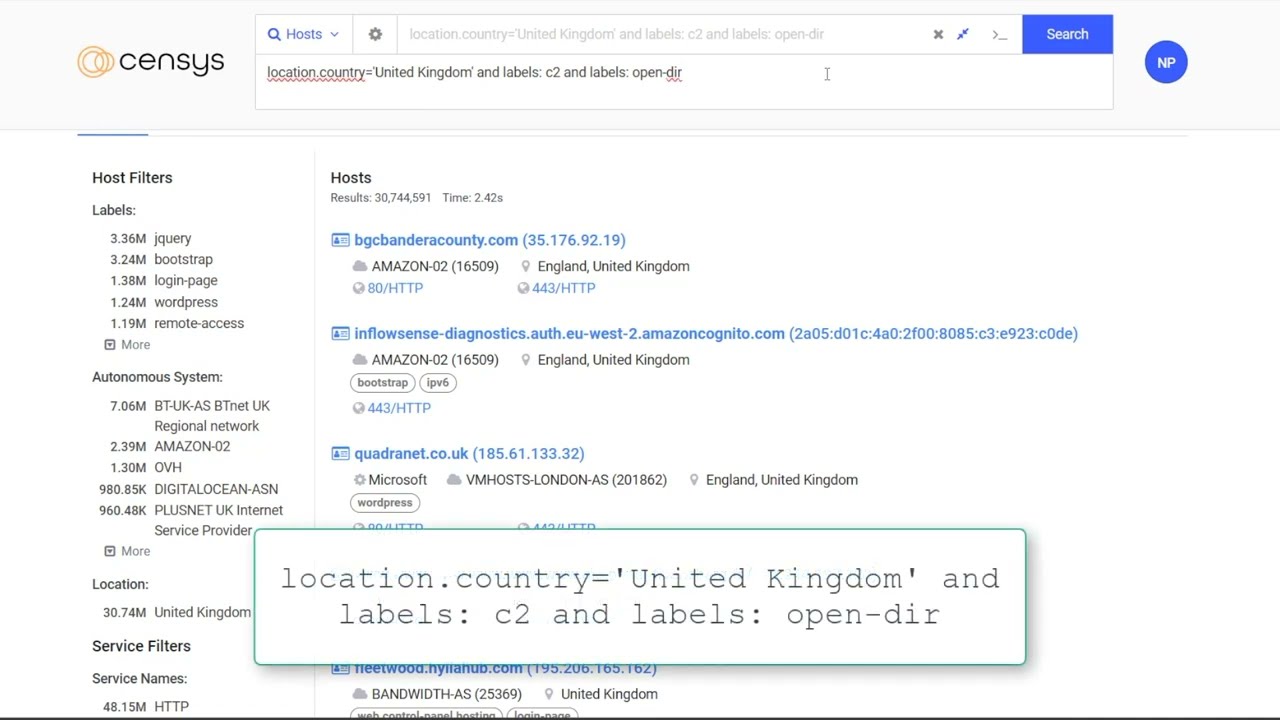Open inflowsense-diagnostics amazoncognito host
Viewport: 1280px width, 720px height.
716,334
